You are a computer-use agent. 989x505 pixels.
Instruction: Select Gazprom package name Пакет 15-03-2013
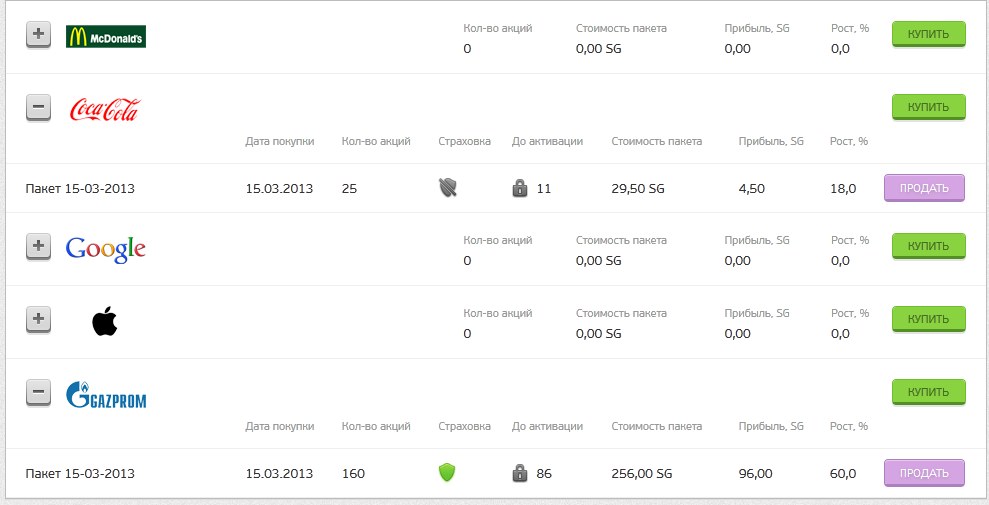pos(80,473)
